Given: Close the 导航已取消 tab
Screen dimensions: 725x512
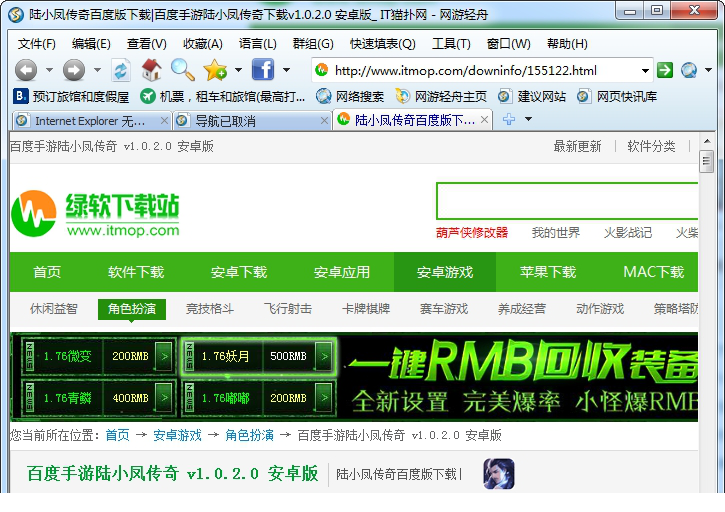Looking at the screenshot, I should click(325, 121).
